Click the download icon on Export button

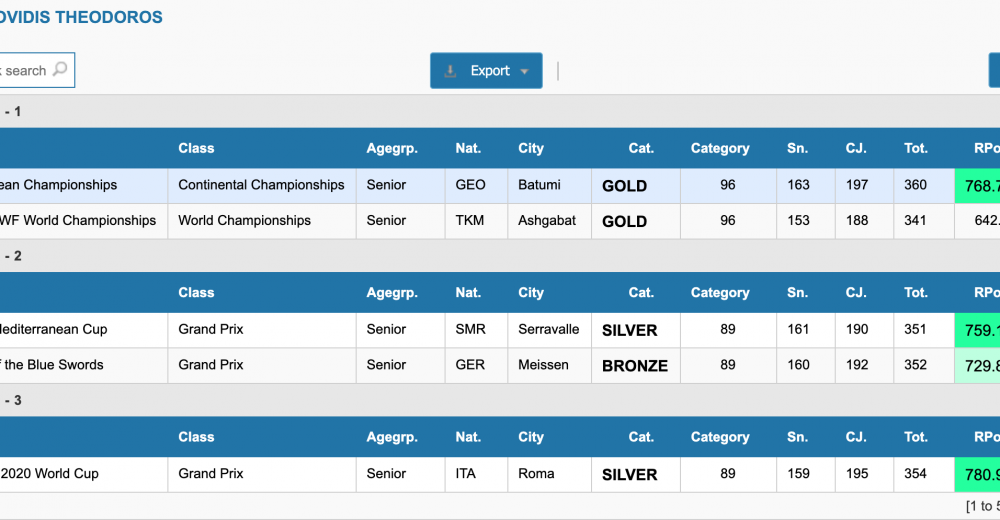451,71
